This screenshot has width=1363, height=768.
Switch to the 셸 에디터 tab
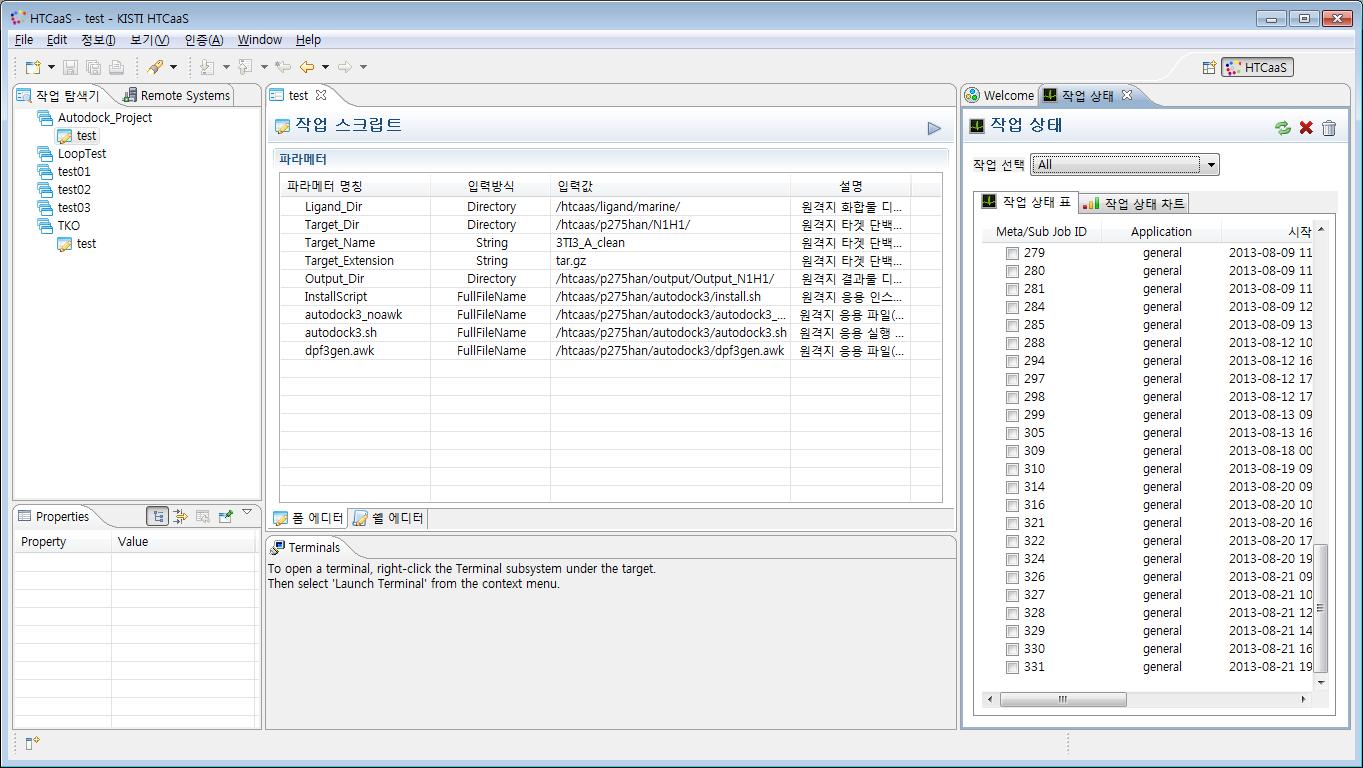388,518
